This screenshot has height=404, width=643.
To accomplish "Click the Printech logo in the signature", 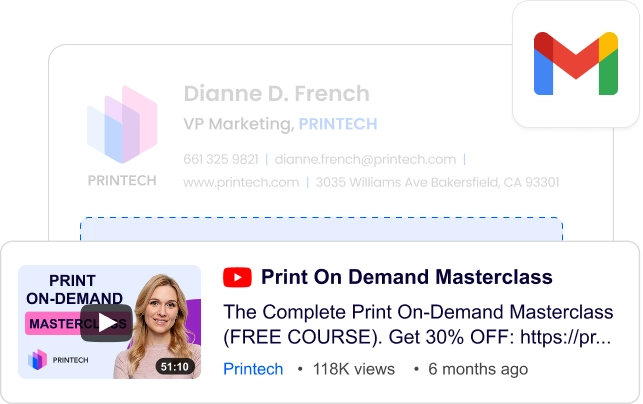I will tap(122, 124).
